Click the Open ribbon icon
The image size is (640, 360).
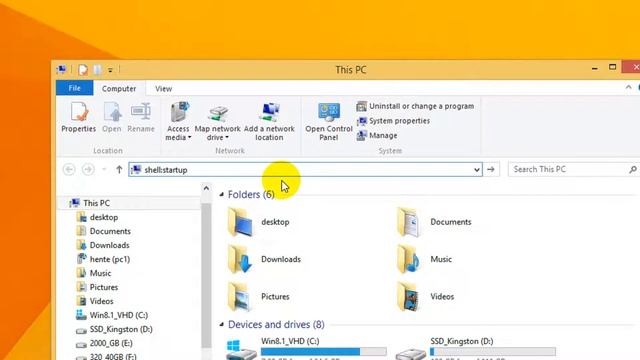tap(112, 118)
